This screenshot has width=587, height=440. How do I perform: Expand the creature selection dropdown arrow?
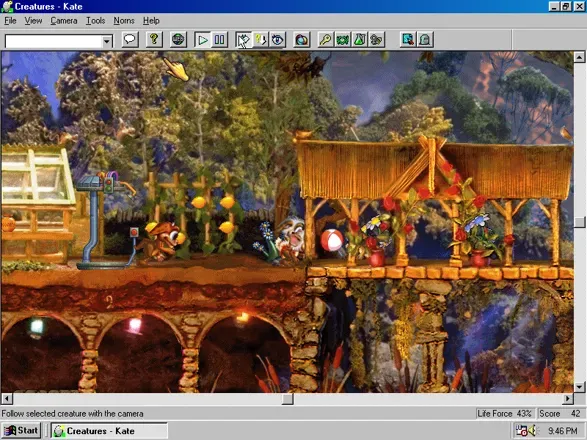(x=107, y=41)
